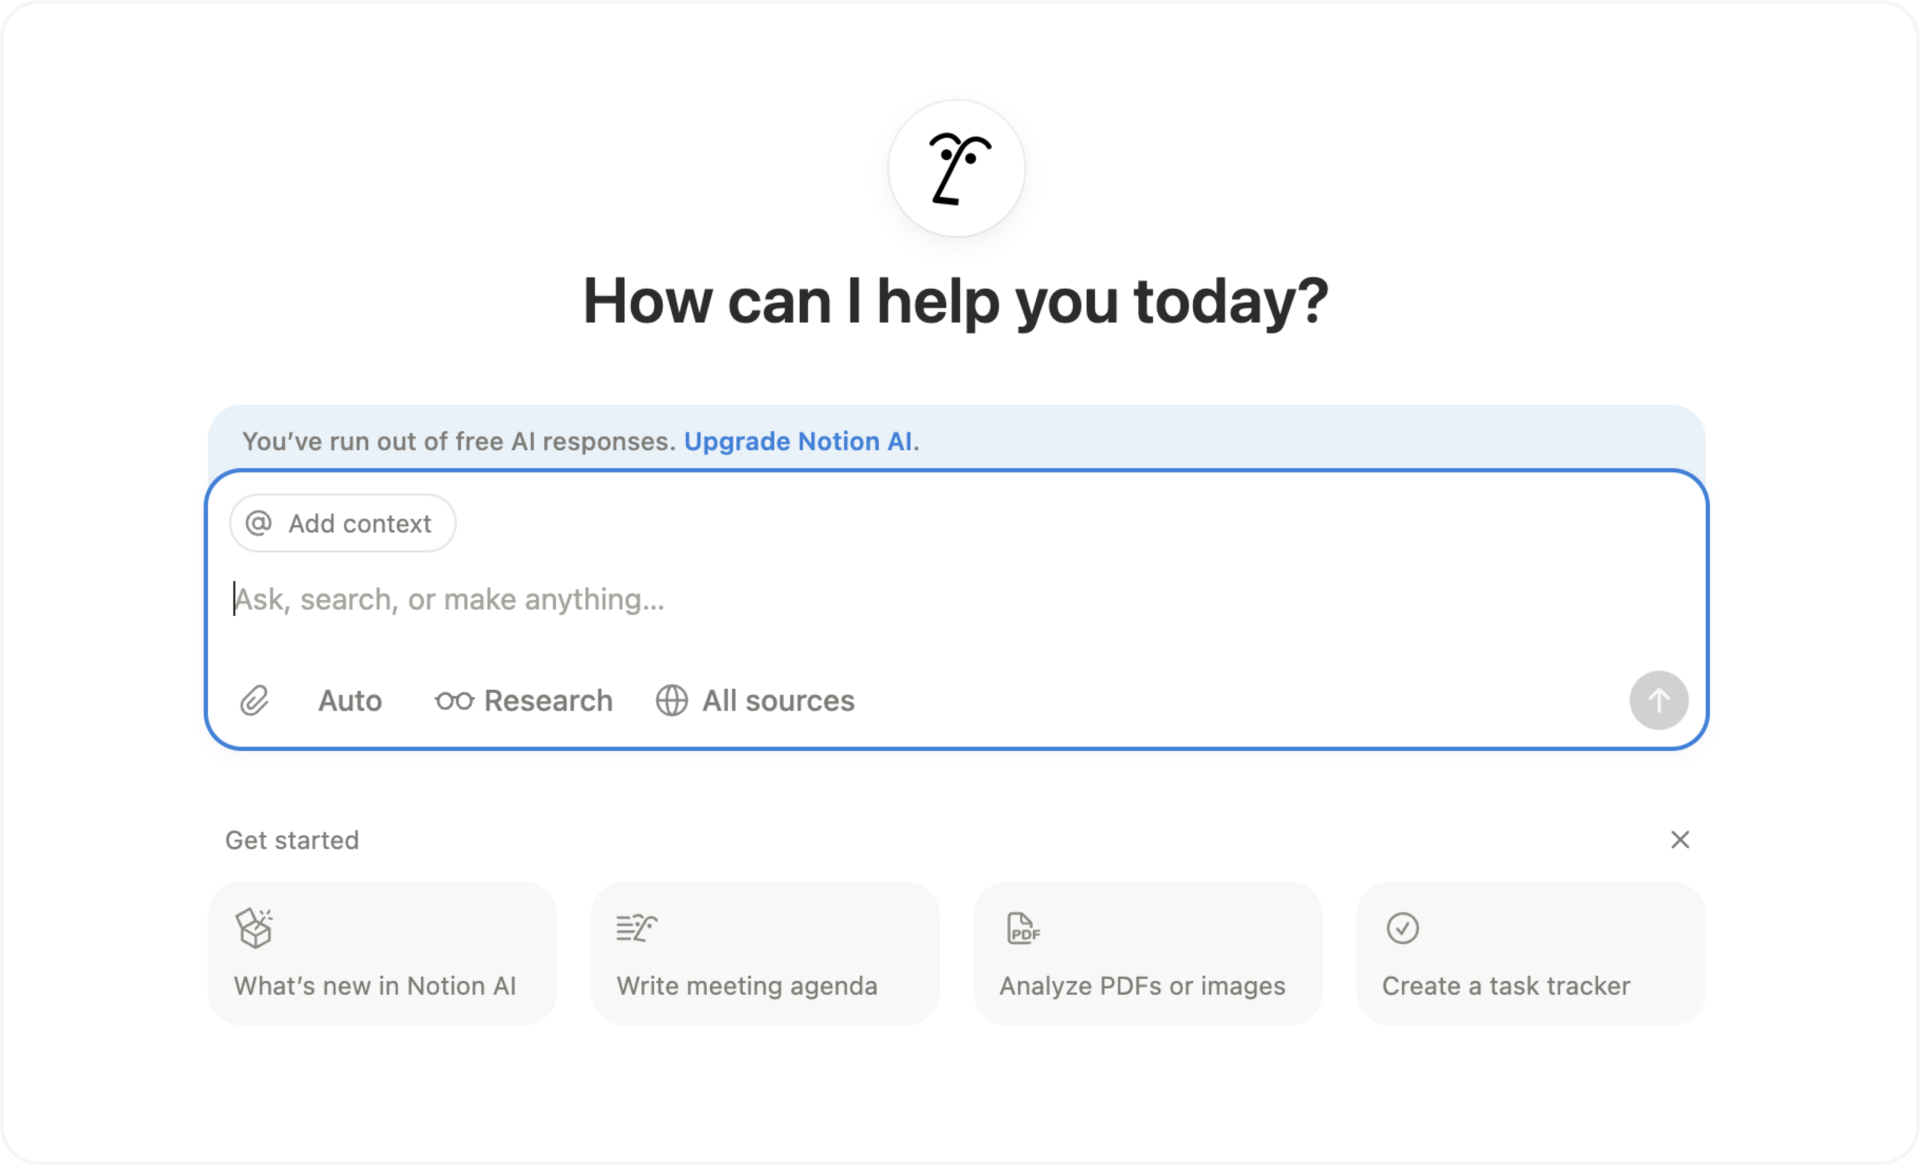The height and width of the screenshot is (1165, 1920).
Task: Select What's new in Notion AI card
Action: pos(382,953)
